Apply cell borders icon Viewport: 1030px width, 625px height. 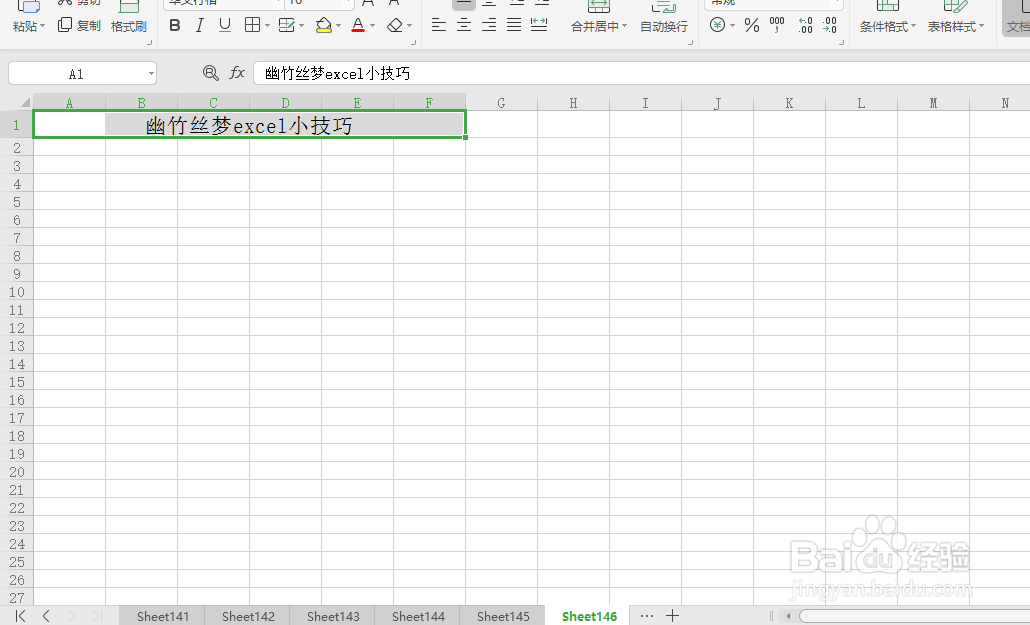pos(252,26)
